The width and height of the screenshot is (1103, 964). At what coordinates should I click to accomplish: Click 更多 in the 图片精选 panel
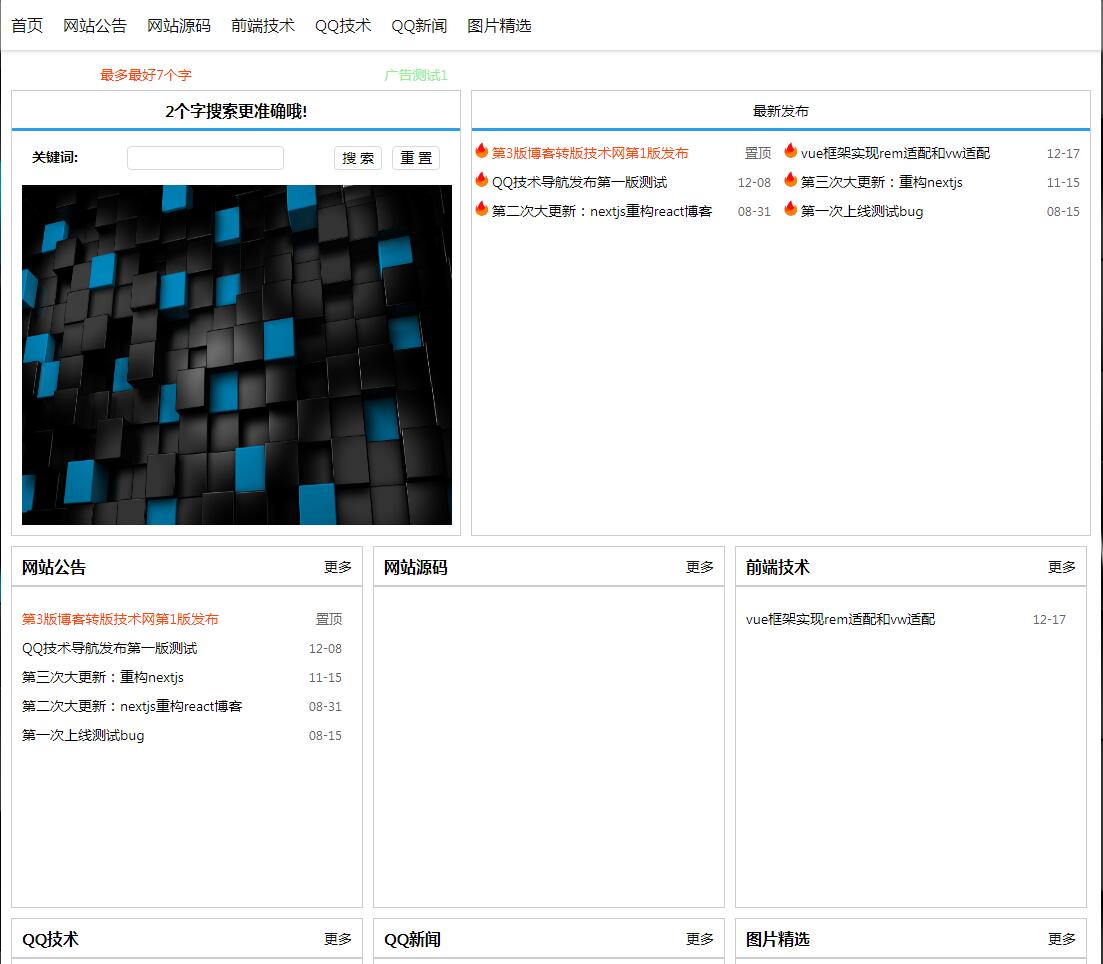[1061, 939]
